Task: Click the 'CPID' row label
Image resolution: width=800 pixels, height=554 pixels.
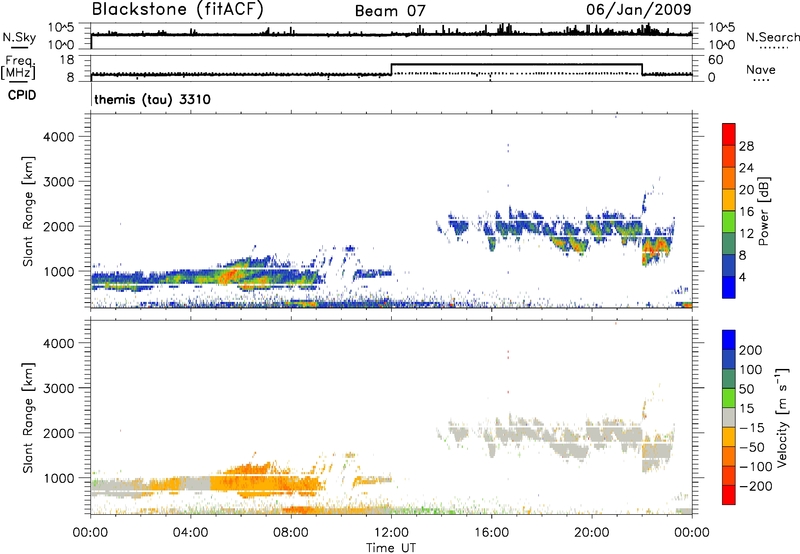Action: tap(22, 95)
